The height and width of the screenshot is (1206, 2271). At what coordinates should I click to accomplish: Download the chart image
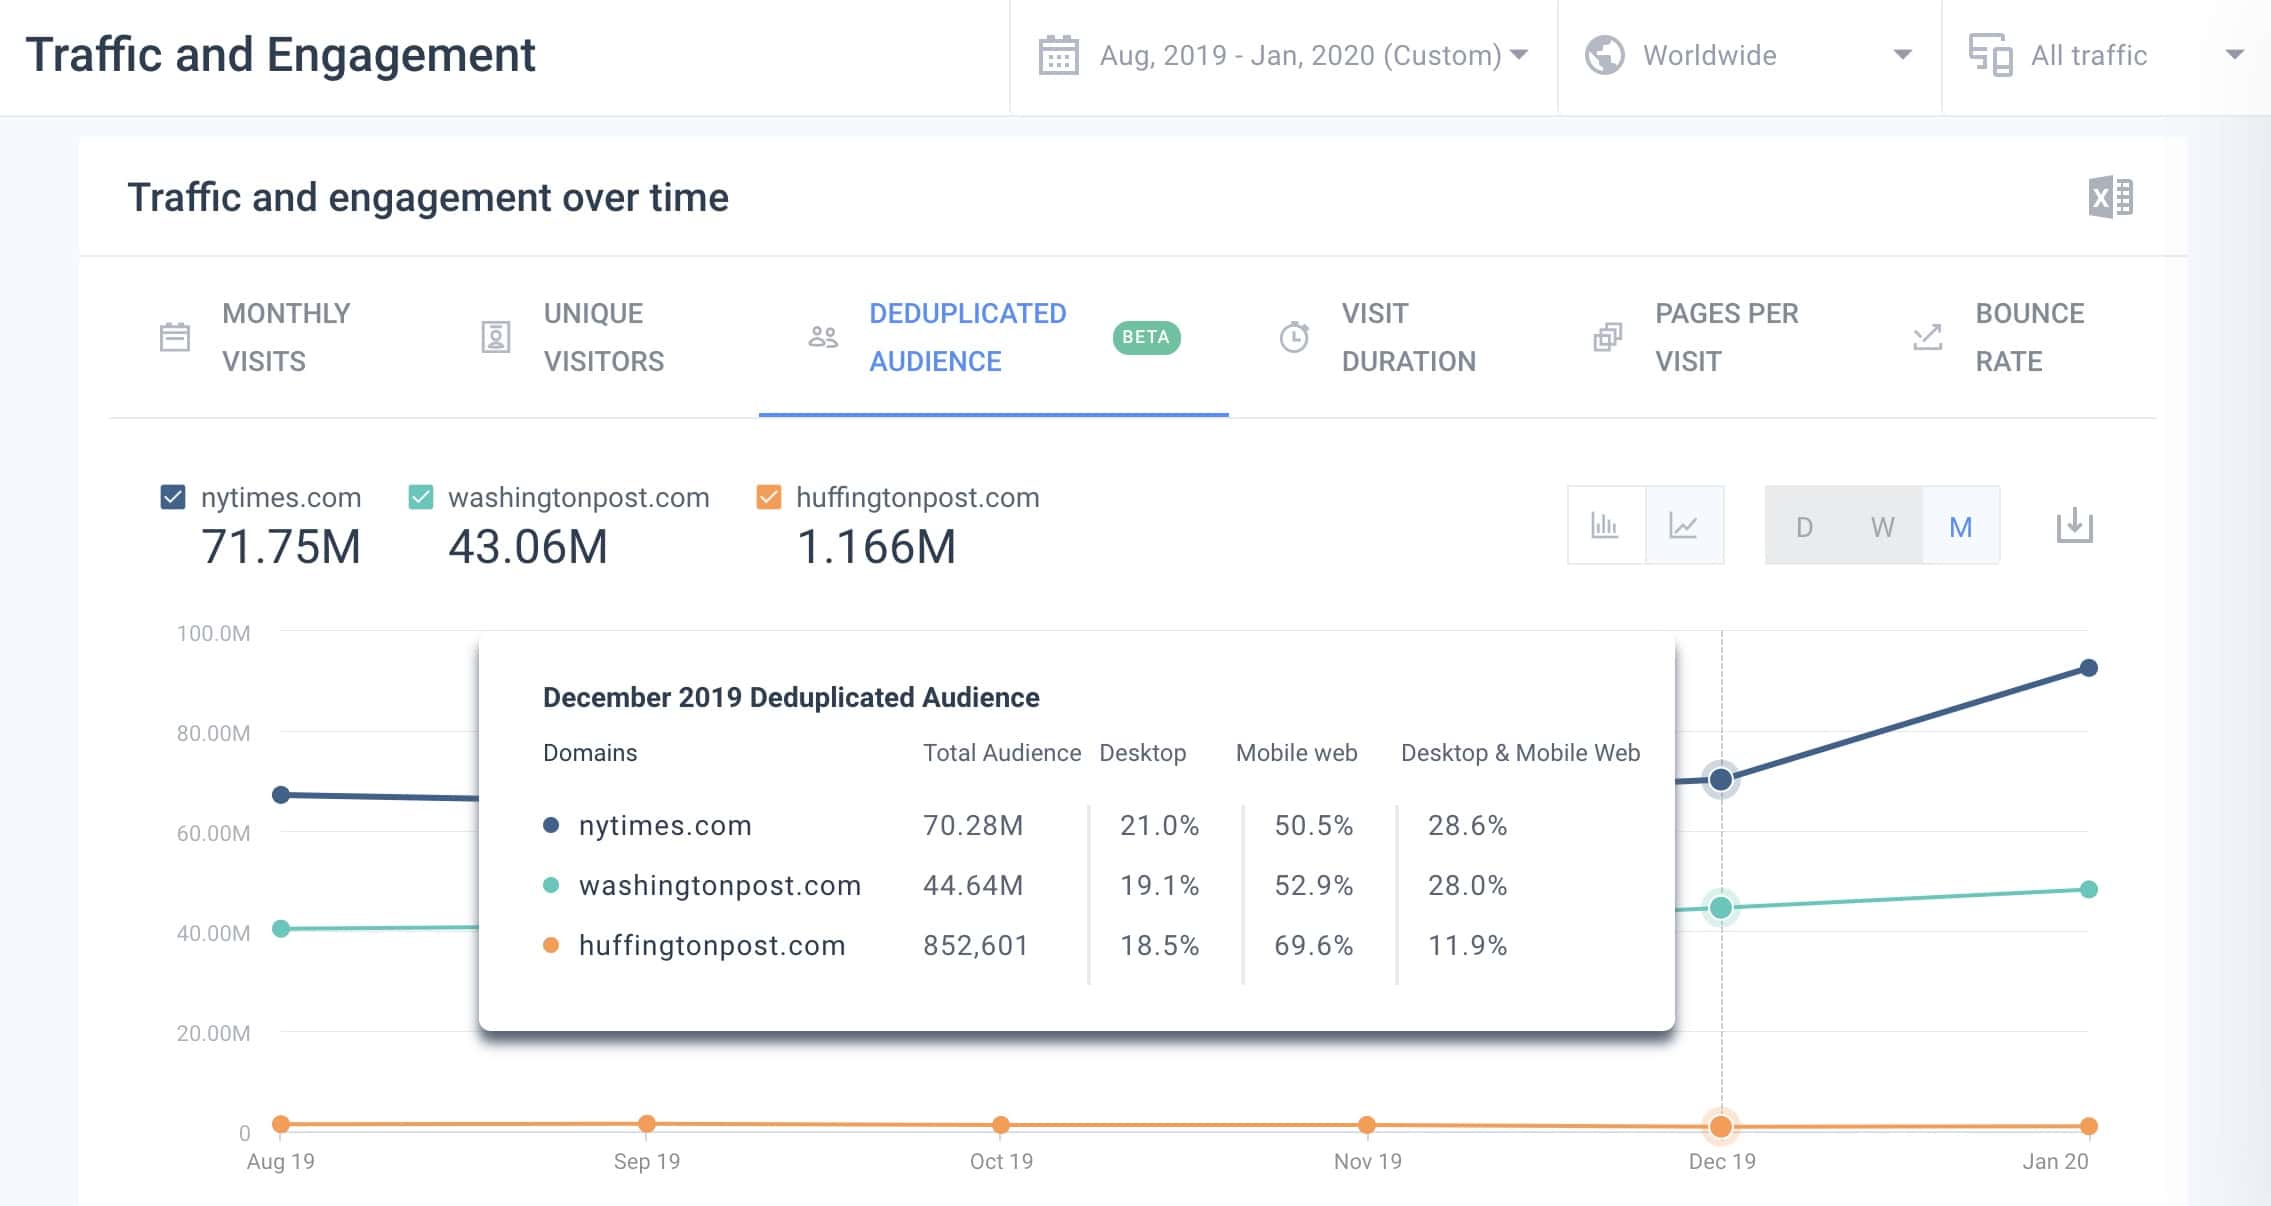click(x=2075, y=525)
